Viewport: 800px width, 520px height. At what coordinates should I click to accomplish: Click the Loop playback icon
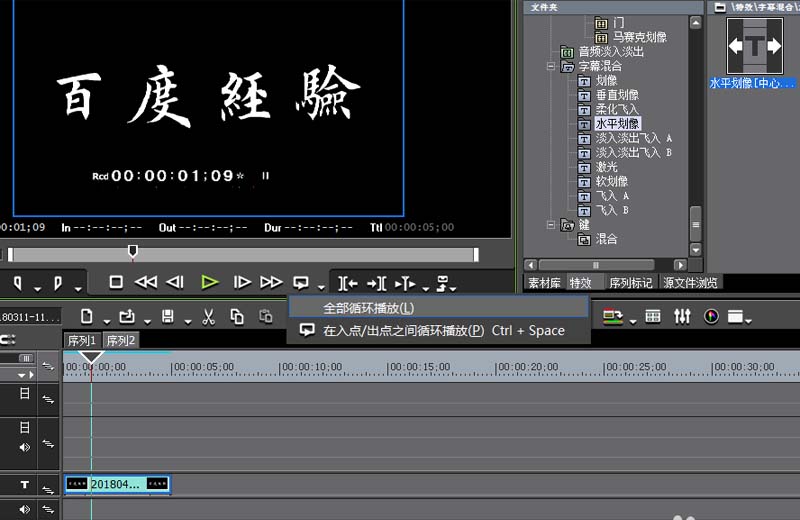pyautogui.click(x=301, y=282)
